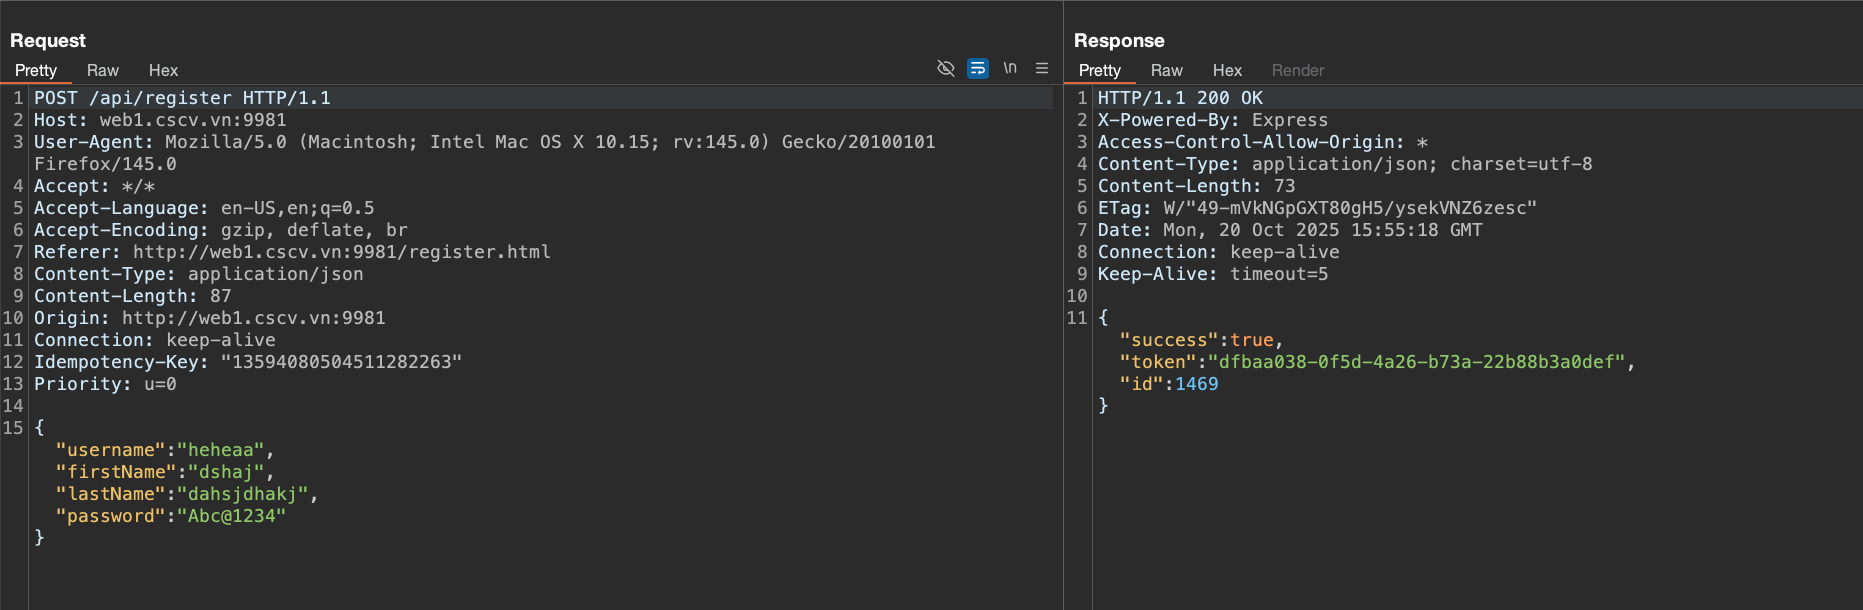Click the response token value
The image size is (1863, 610).
(x=1416, y=362)
